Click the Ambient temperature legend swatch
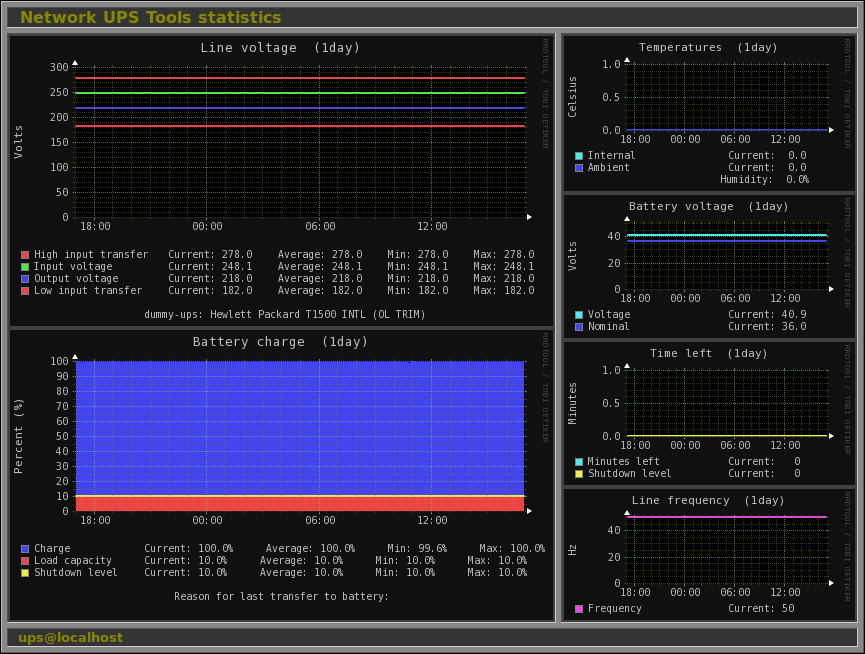 (x=579, y=168)
